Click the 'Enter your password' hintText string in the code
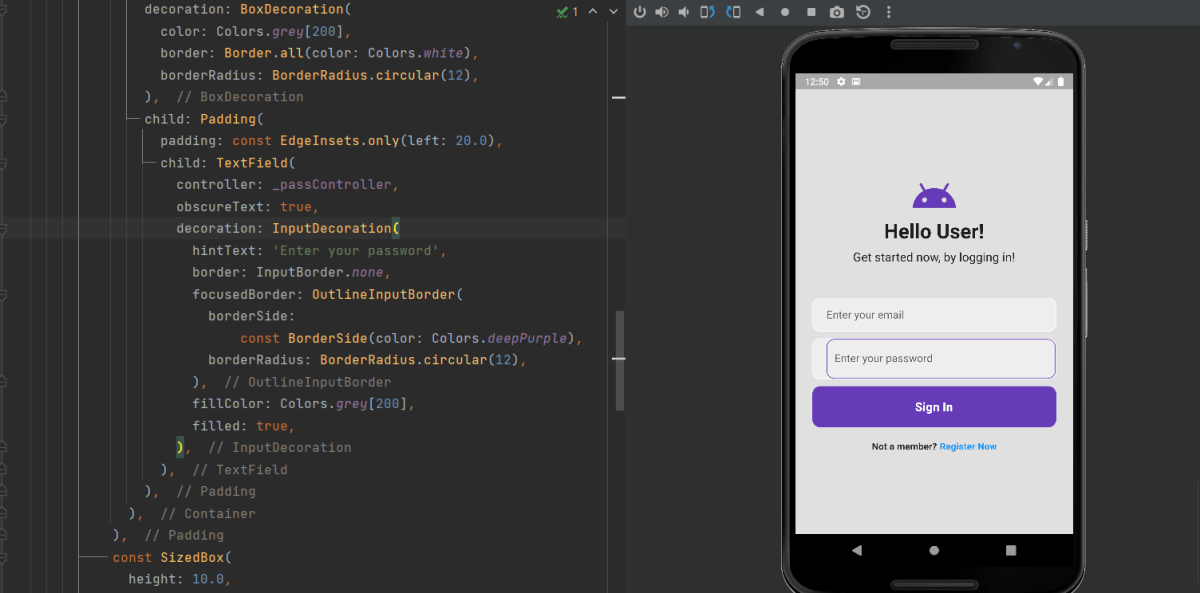The height and width of the screenshot is (593, 1200). tap(355, 251)
